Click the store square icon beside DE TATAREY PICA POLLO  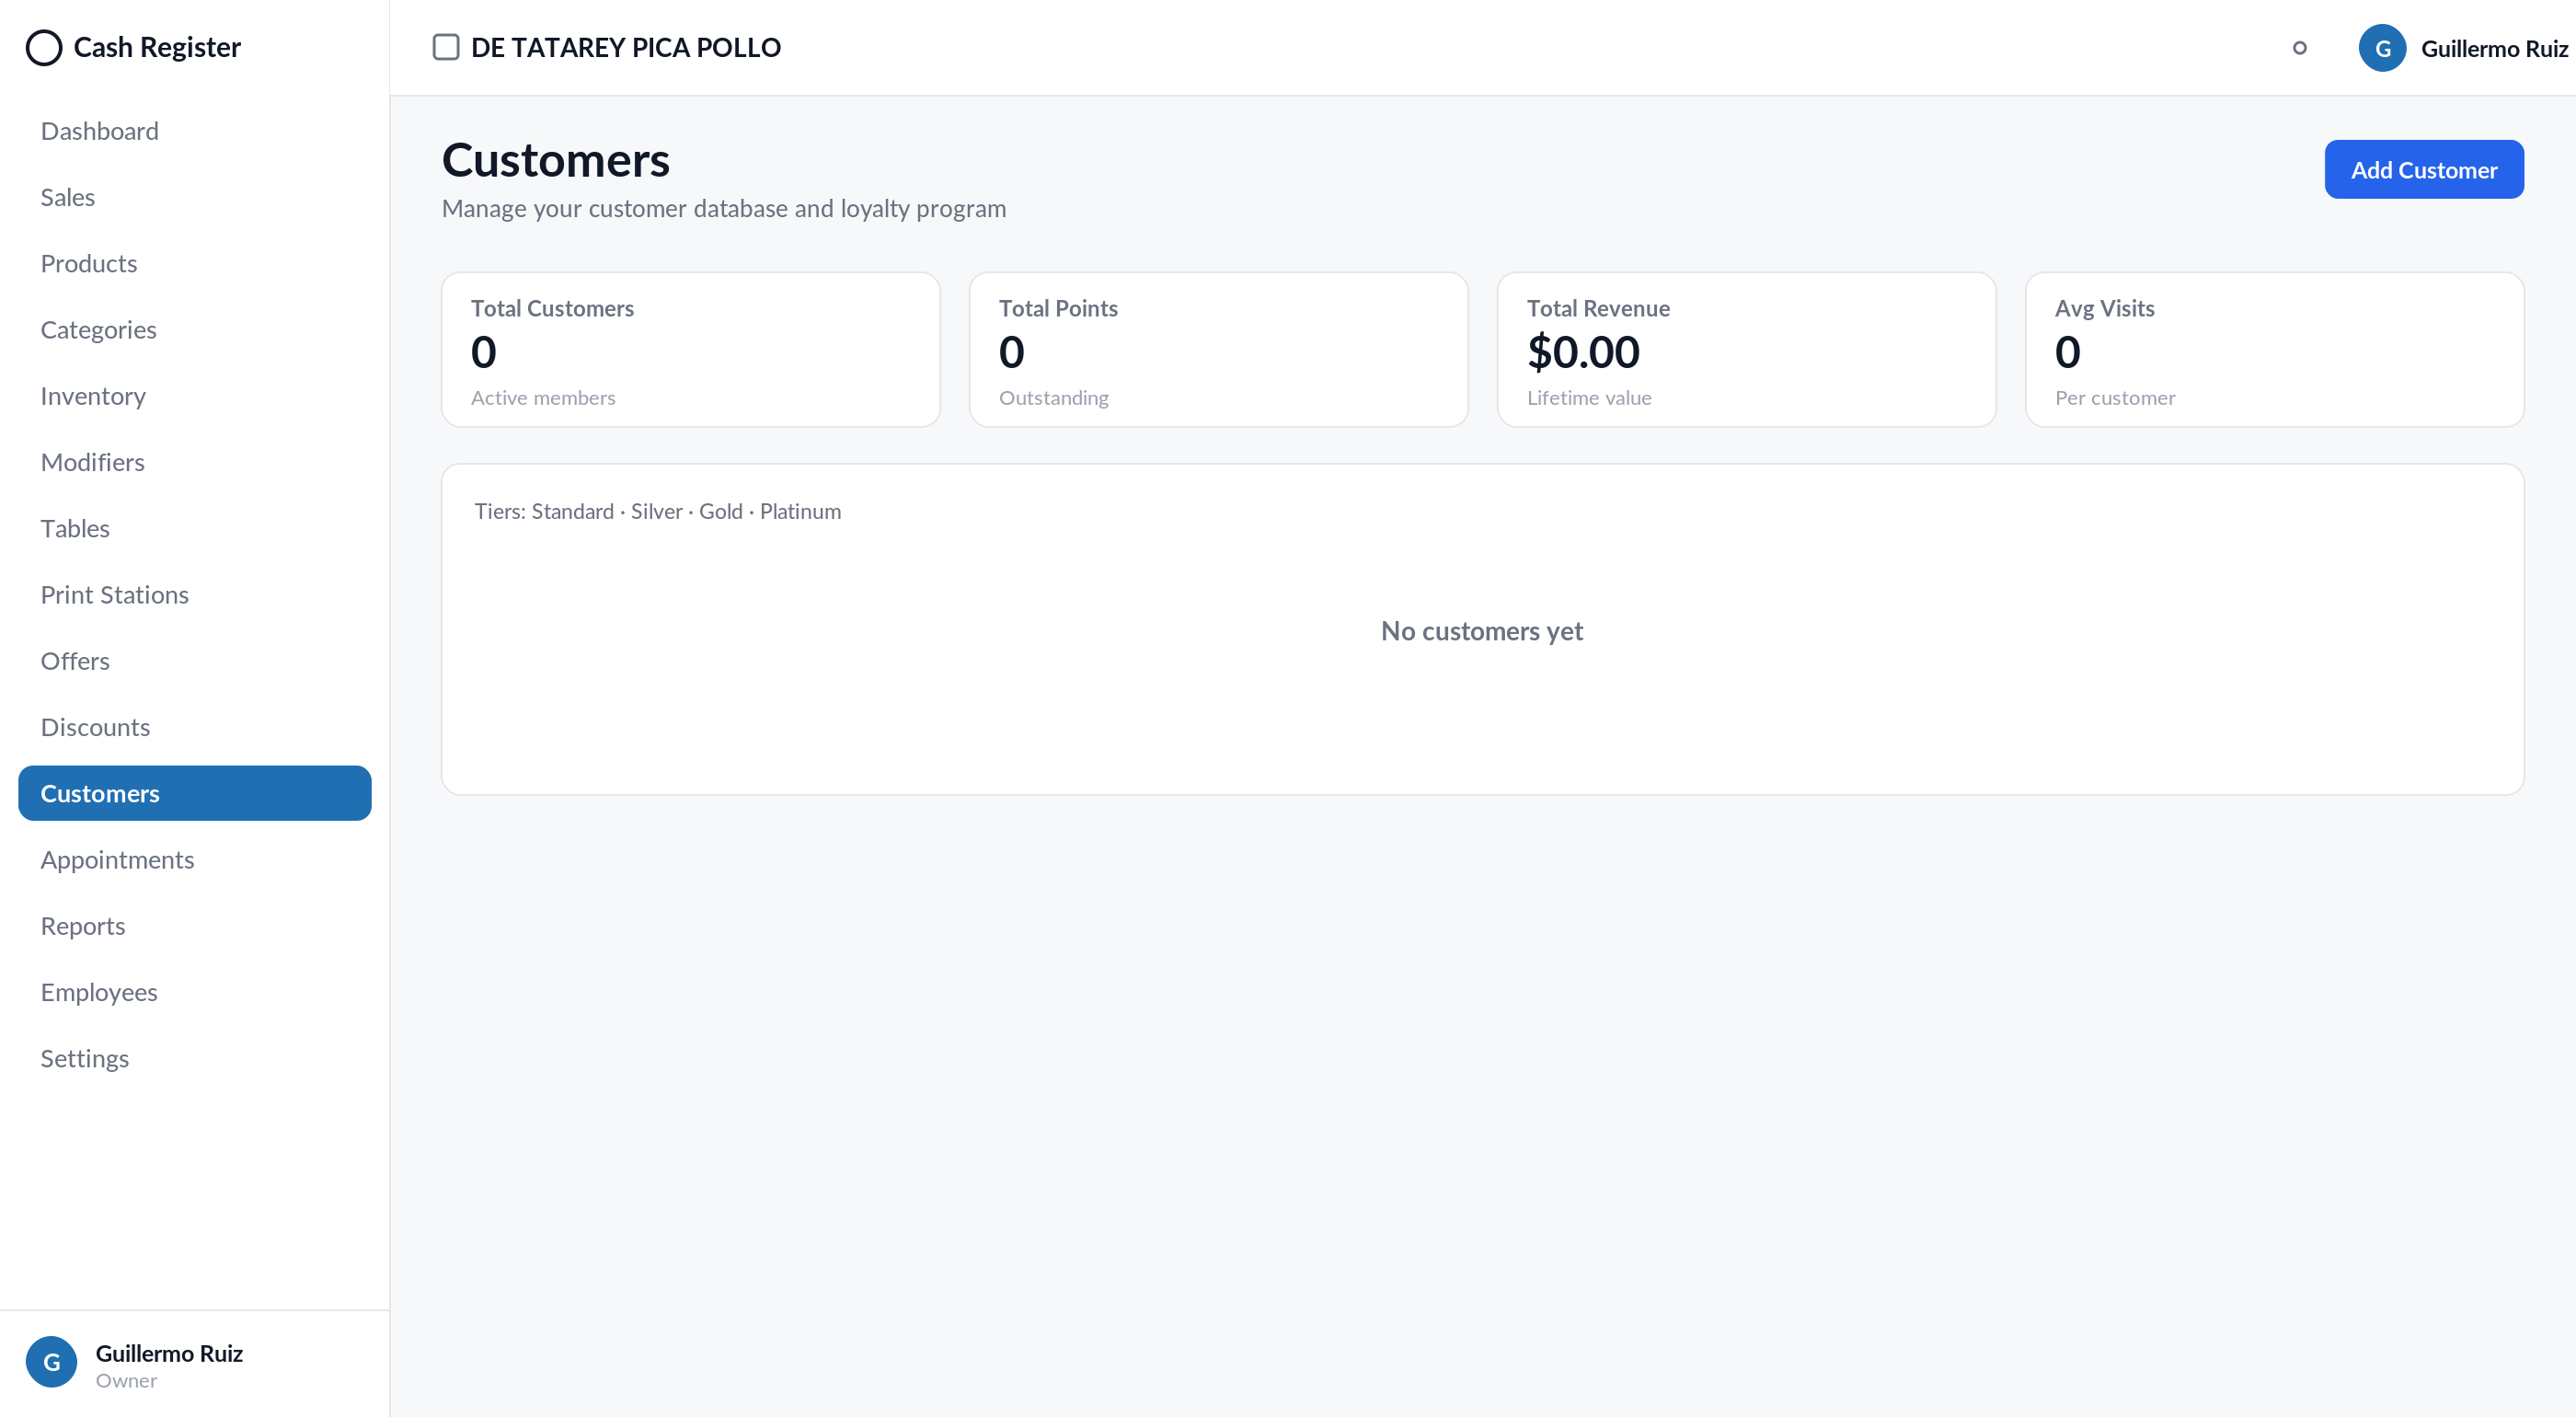tap(446, 47)
